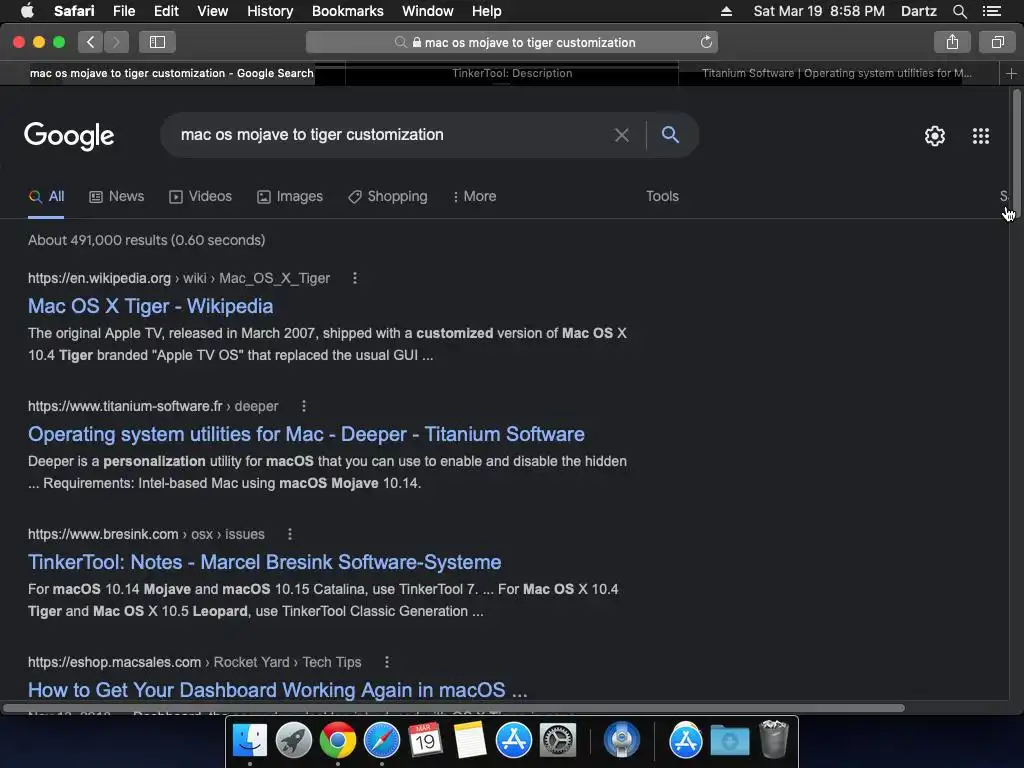Show all tabs overview button
This screenshot has height=768, width=1024.
(x=997, y=42)
